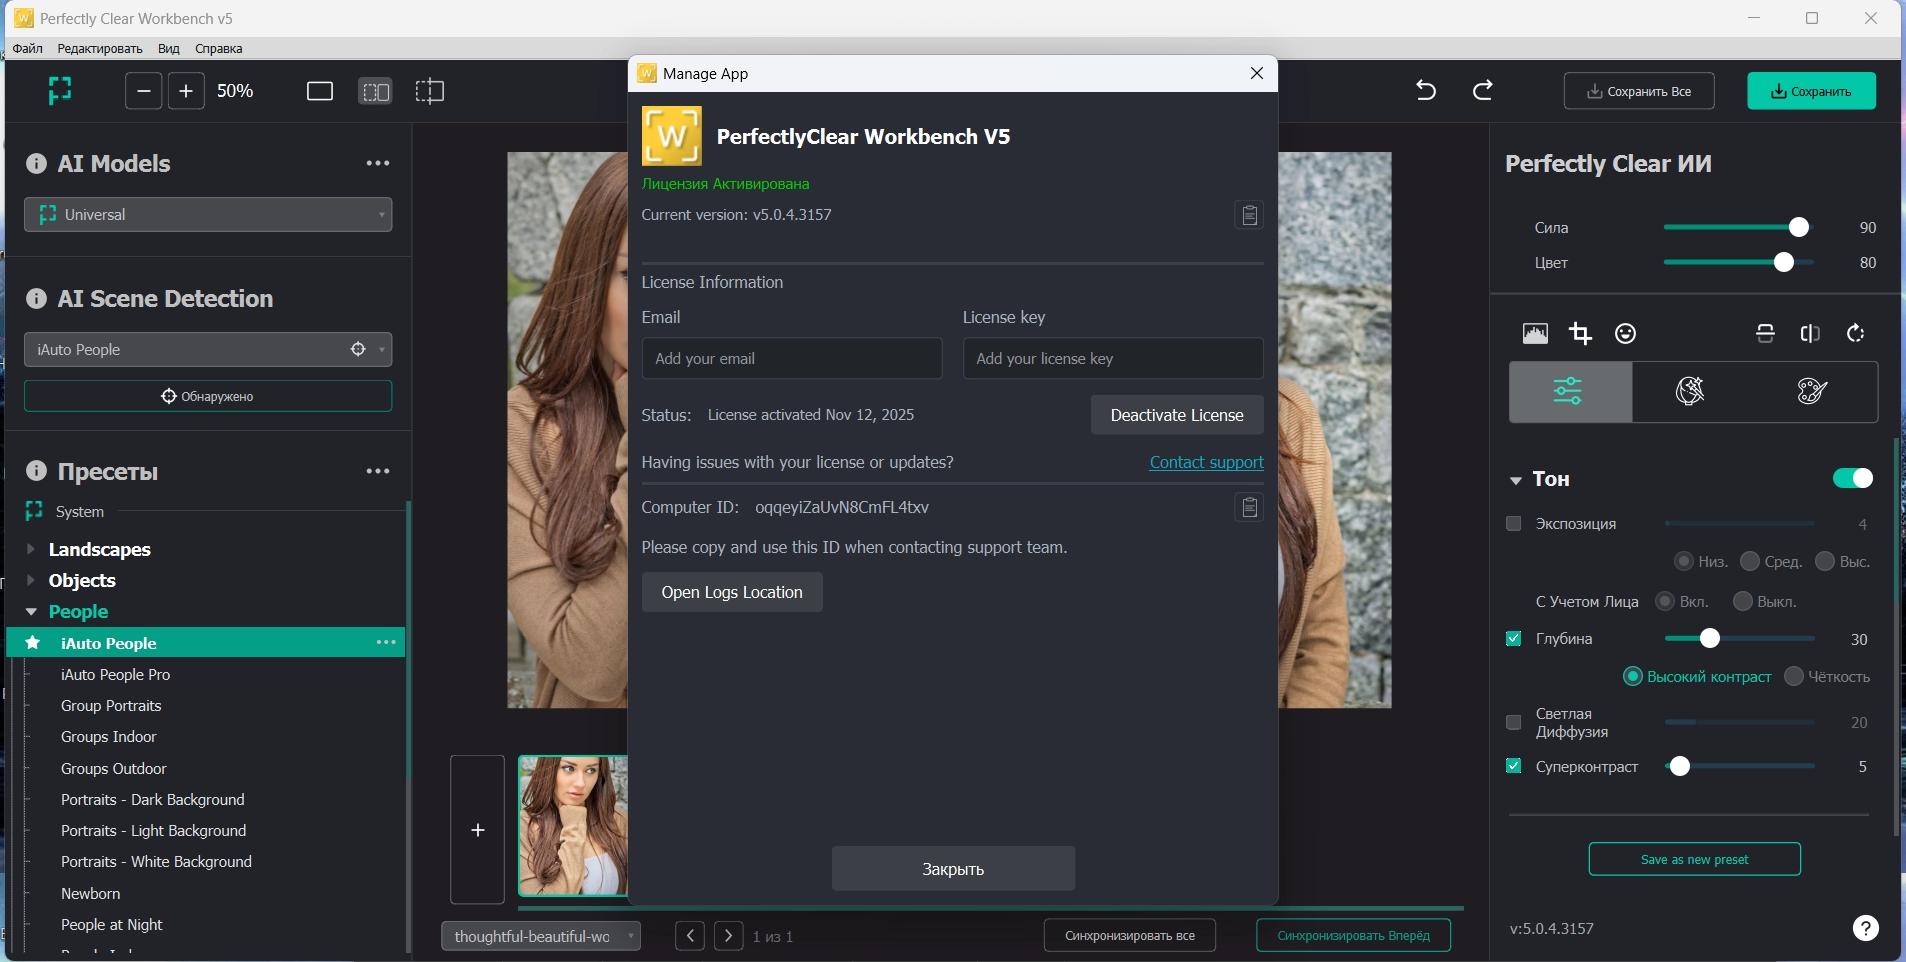Select Чёткость radio option
Screen dimensions: 1906x962
point(1794,677)
